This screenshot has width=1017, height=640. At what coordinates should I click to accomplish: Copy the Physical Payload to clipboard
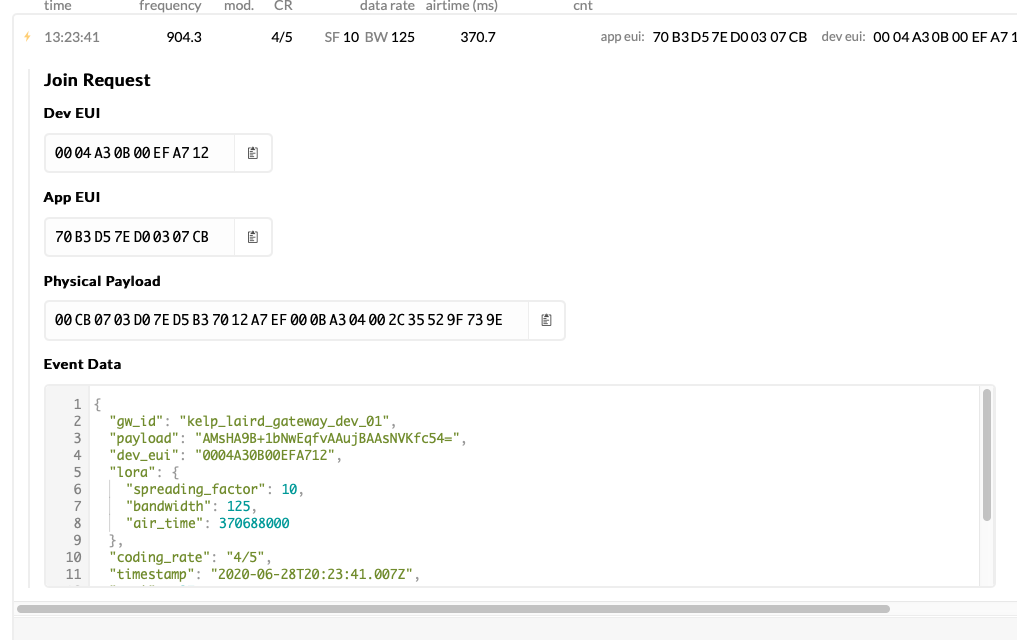tap(546, 320)
